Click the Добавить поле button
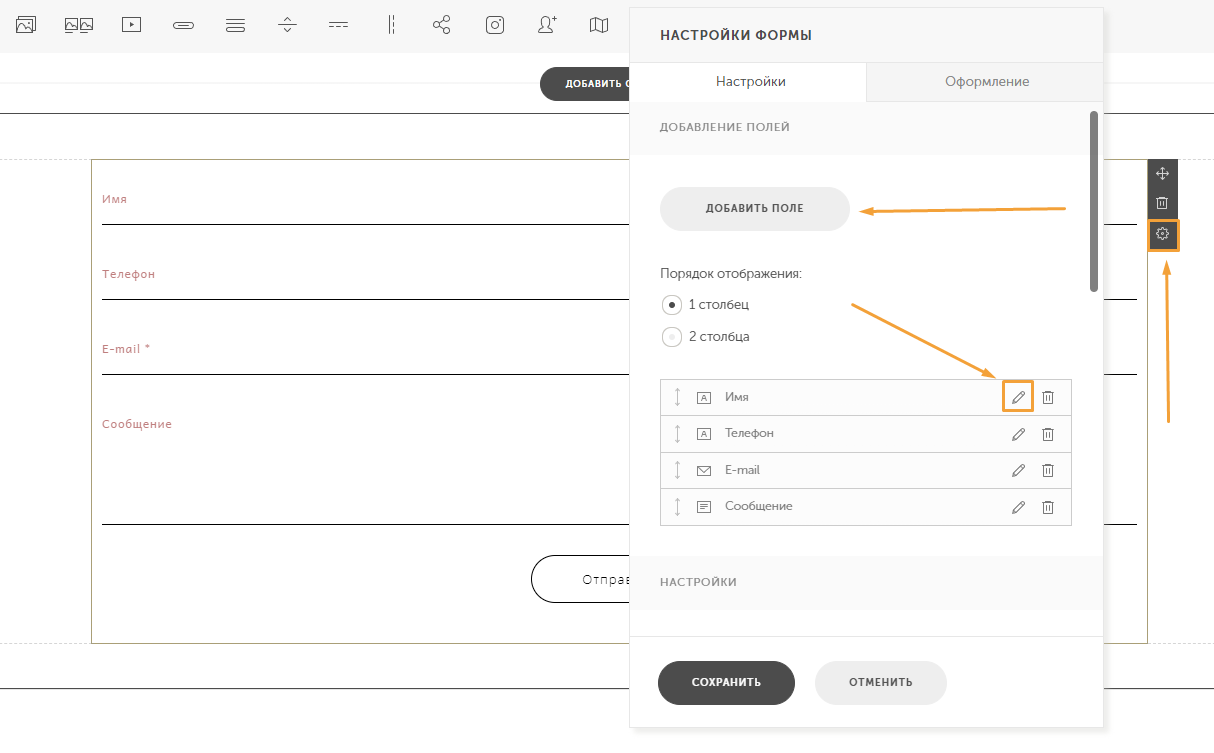The height and width of the screenshot is (753, 1214). (755, 209)
